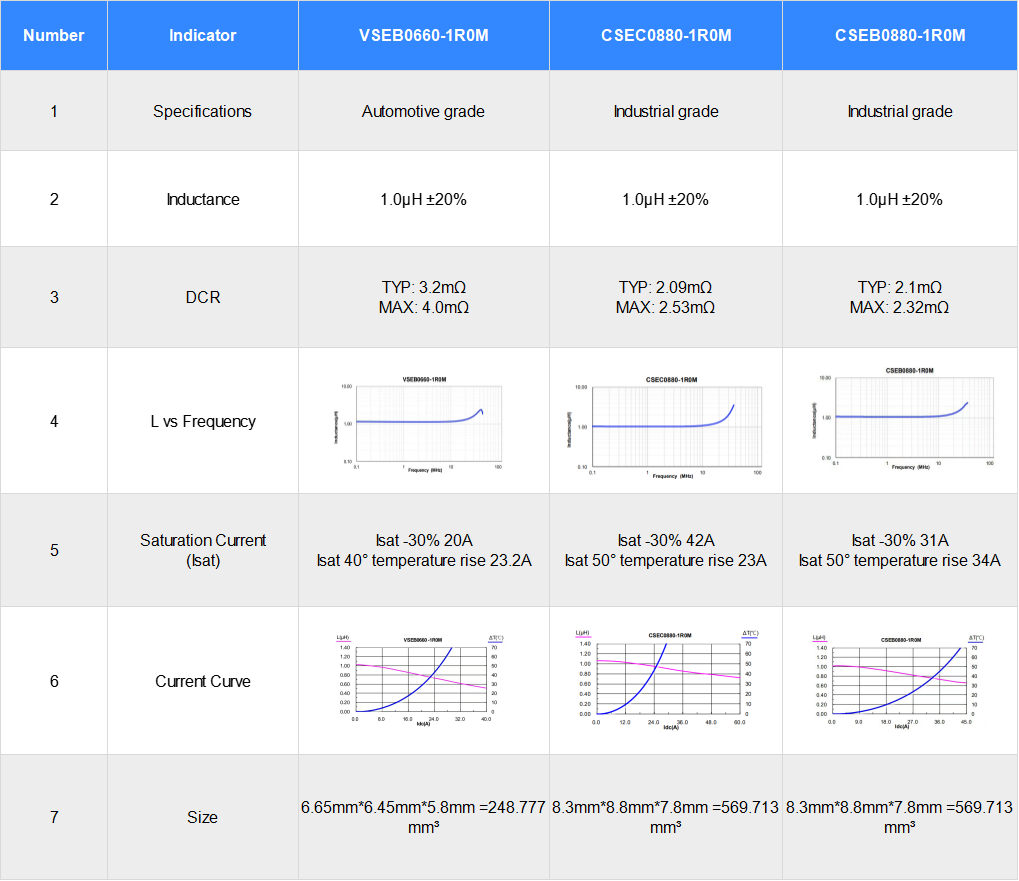1019x881 pixels.
Task: Click the TYP 3.2mΩ DCR value cell
Action: click(423, 296)
